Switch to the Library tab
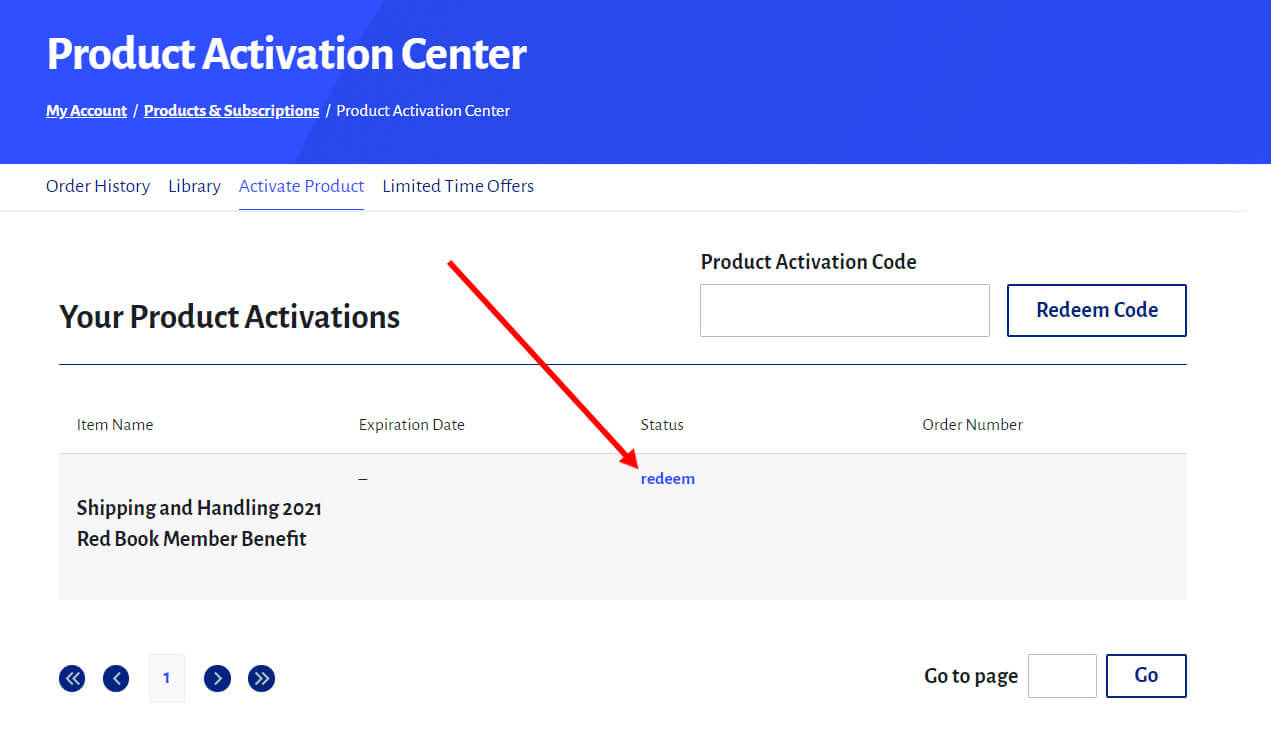 coord(194,186)
